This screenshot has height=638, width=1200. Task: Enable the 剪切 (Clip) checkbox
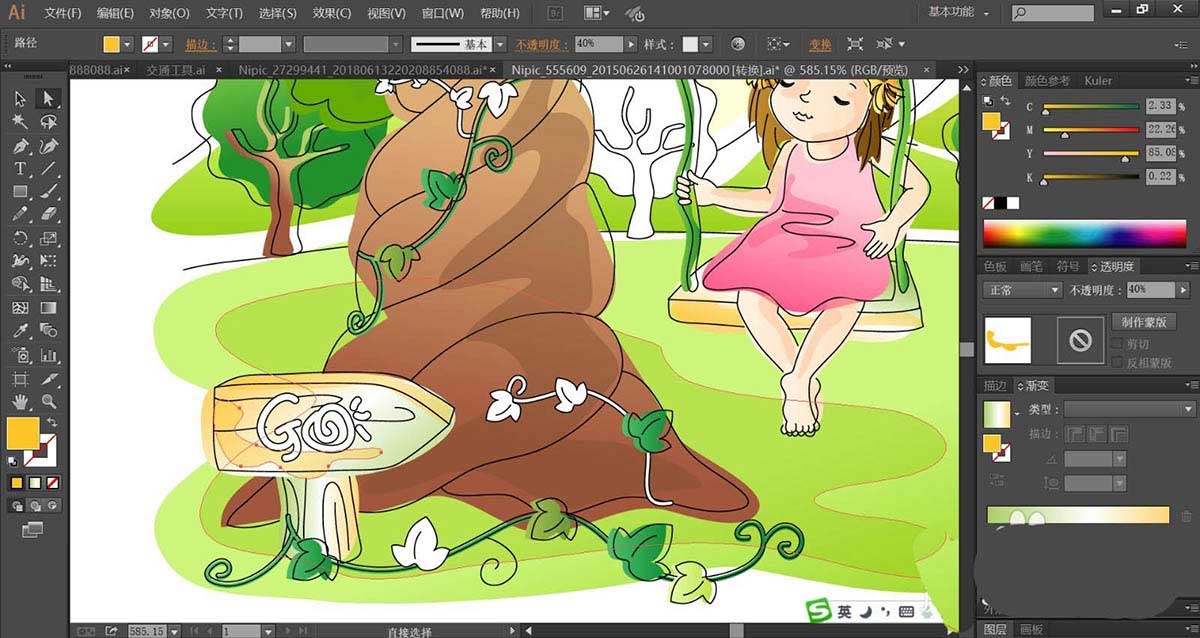pos(1117,343)
